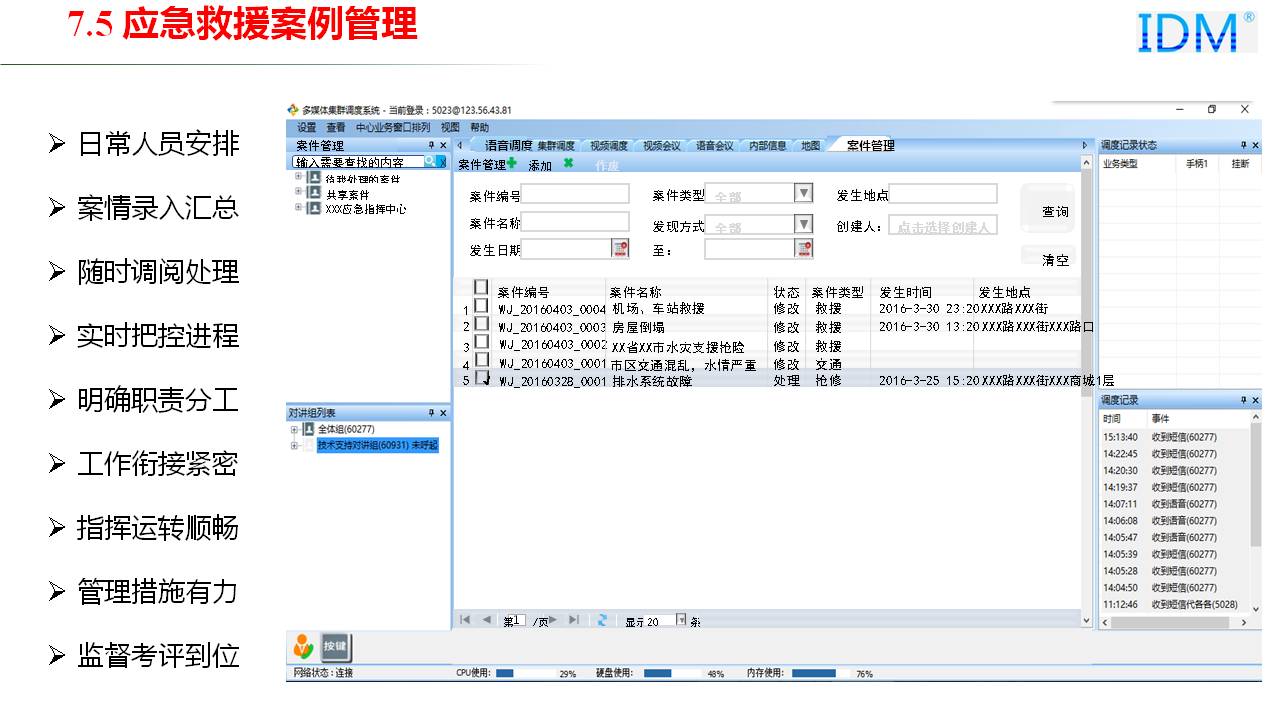Image resolution: width=1280 pixels, height=720 pixels.
Task: Switch to the 视频会议 tab
Action: click(661, 146)
